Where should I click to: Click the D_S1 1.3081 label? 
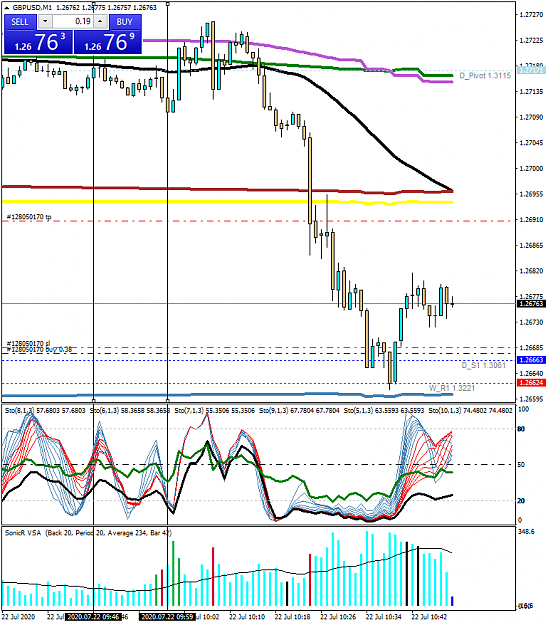coord(483,365)
